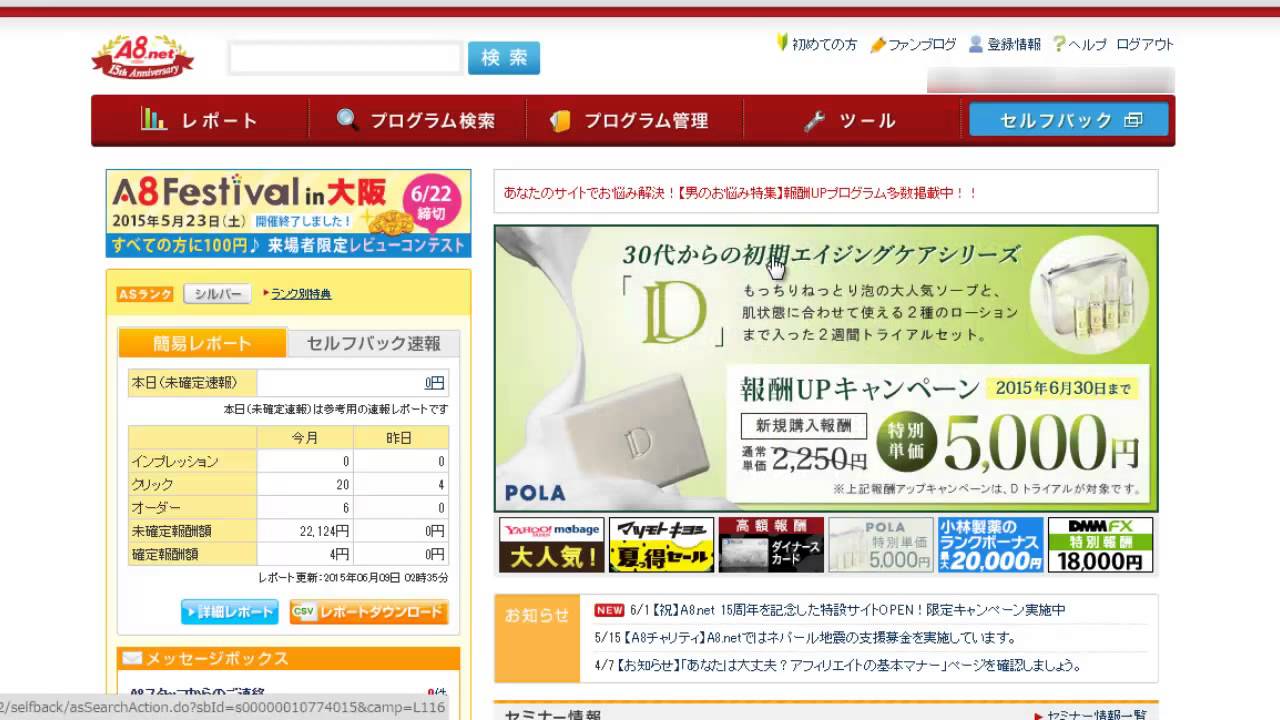The height and width of the screenshot is (720, 1280).
Task: Click the new-window icon on セルフバック button
Action: pos(1133,120)
